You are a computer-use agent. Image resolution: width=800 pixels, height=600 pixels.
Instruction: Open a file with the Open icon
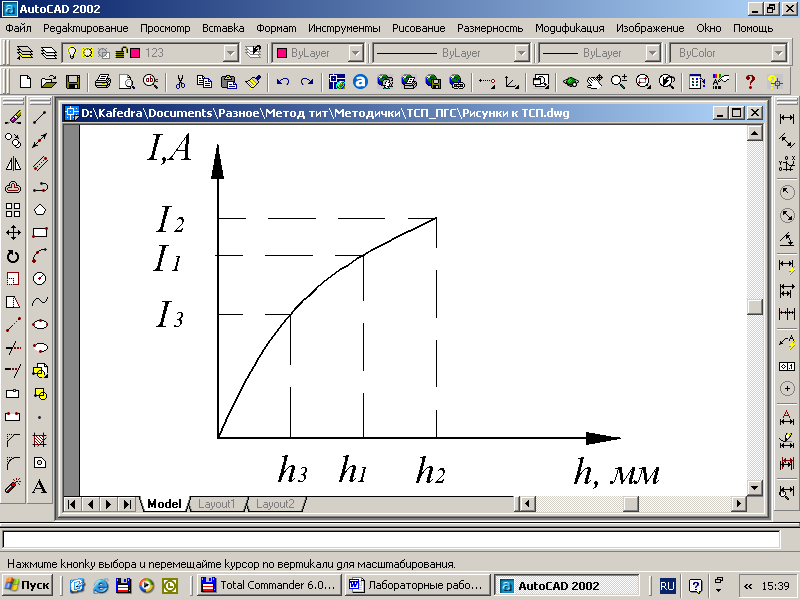pos(48,82)
